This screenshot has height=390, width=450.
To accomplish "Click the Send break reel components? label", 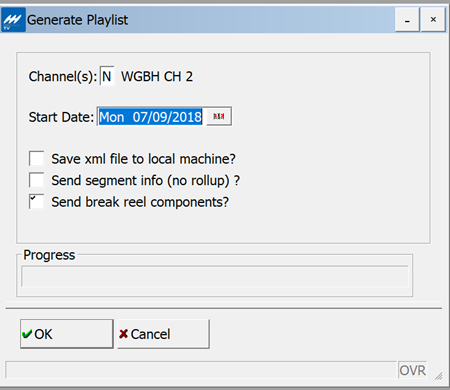I will tap(140, 202).
